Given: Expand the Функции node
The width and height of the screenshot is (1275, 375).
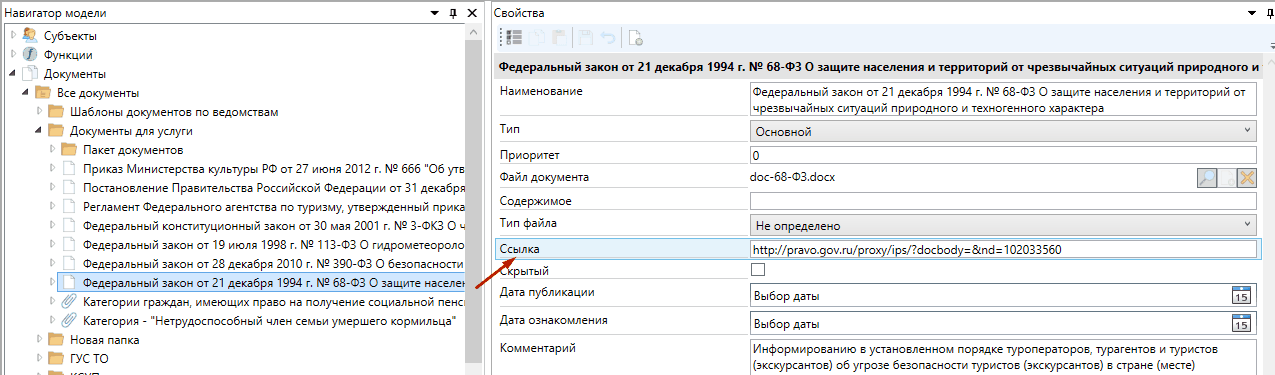Looking at the screenshot, I should (x=13, y=55).
